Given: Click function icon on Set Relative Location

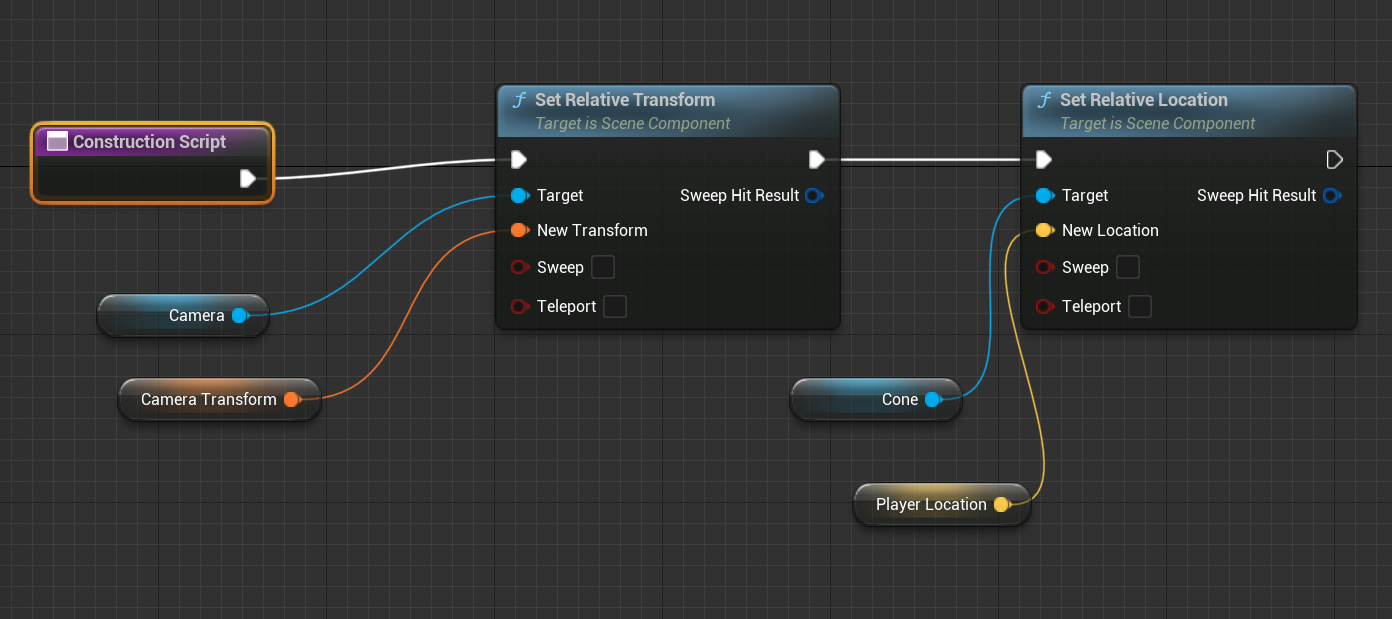Looking at the screenshot, I should pos(1044,100).
